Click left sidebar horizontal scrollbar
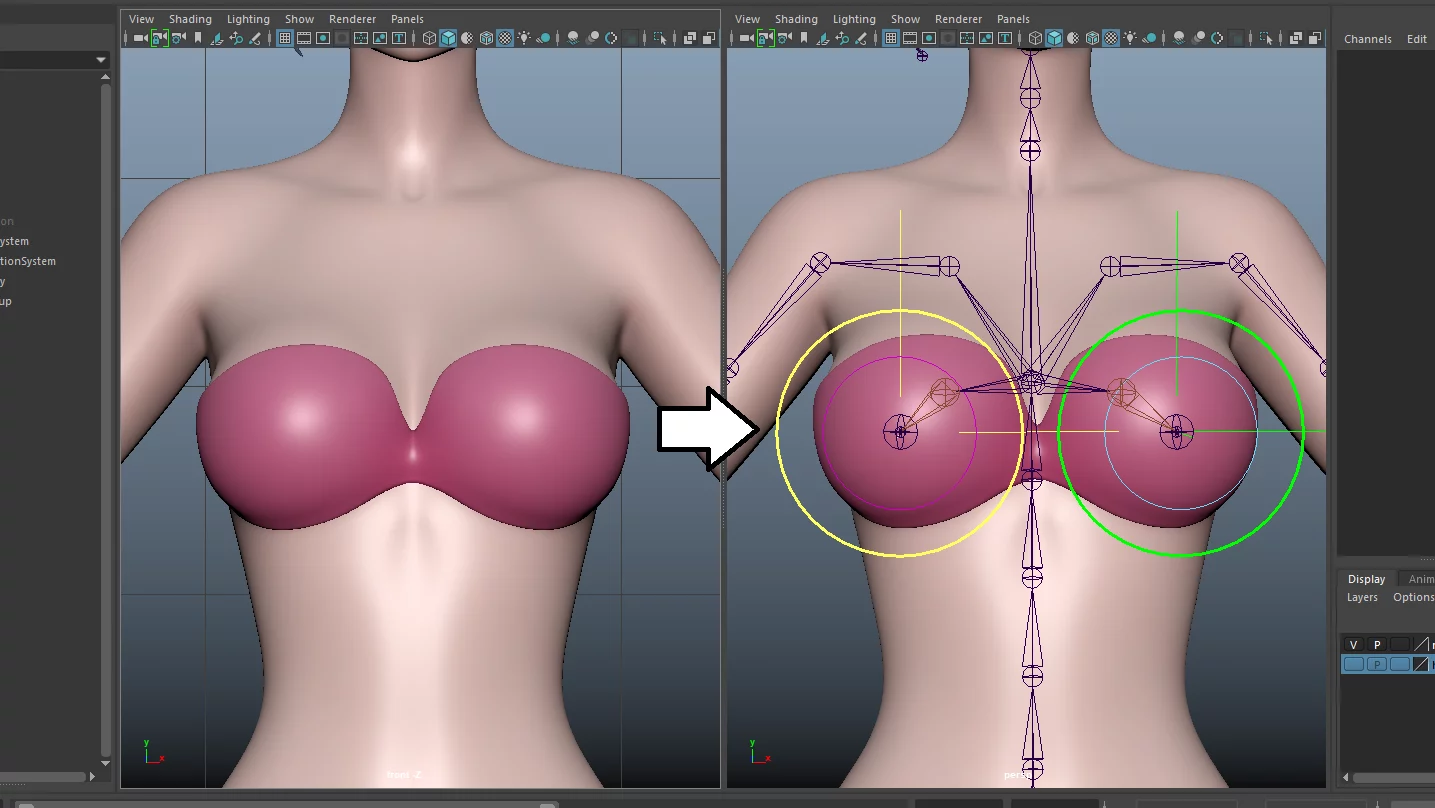Viewport: 1435px width, 808px height. (43, 776)
